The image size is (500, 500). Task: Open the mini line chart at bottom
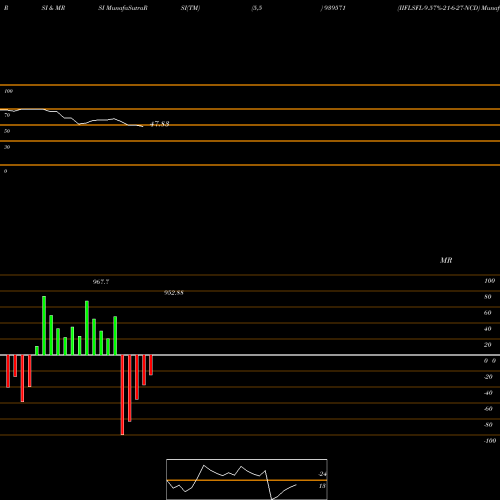(x=247, y=479)
